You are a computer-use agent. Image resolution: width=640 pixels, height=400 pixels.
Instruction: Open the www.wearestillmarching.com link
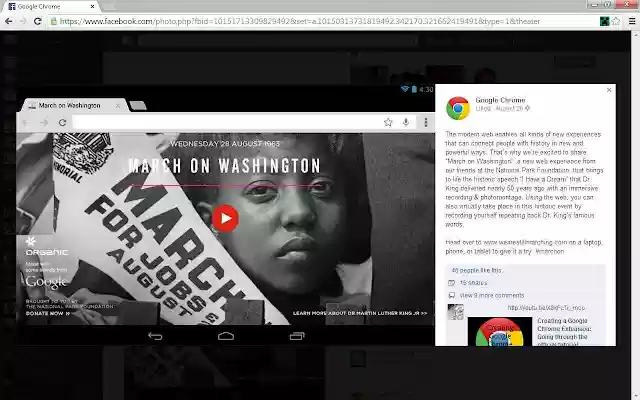pos(524,242)
